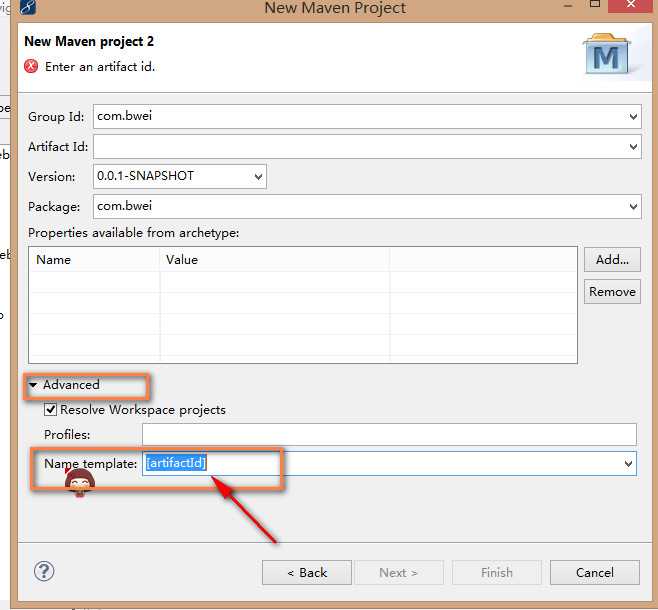Click the Finish button

(x=497, y=573)
